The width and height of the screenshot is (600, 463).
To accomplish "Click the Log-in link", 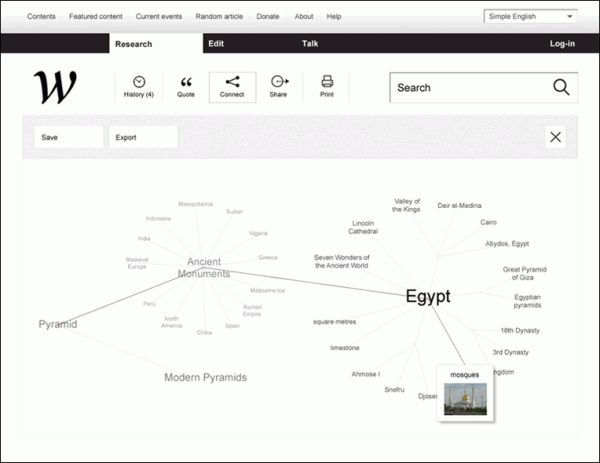I will [563, 44].
